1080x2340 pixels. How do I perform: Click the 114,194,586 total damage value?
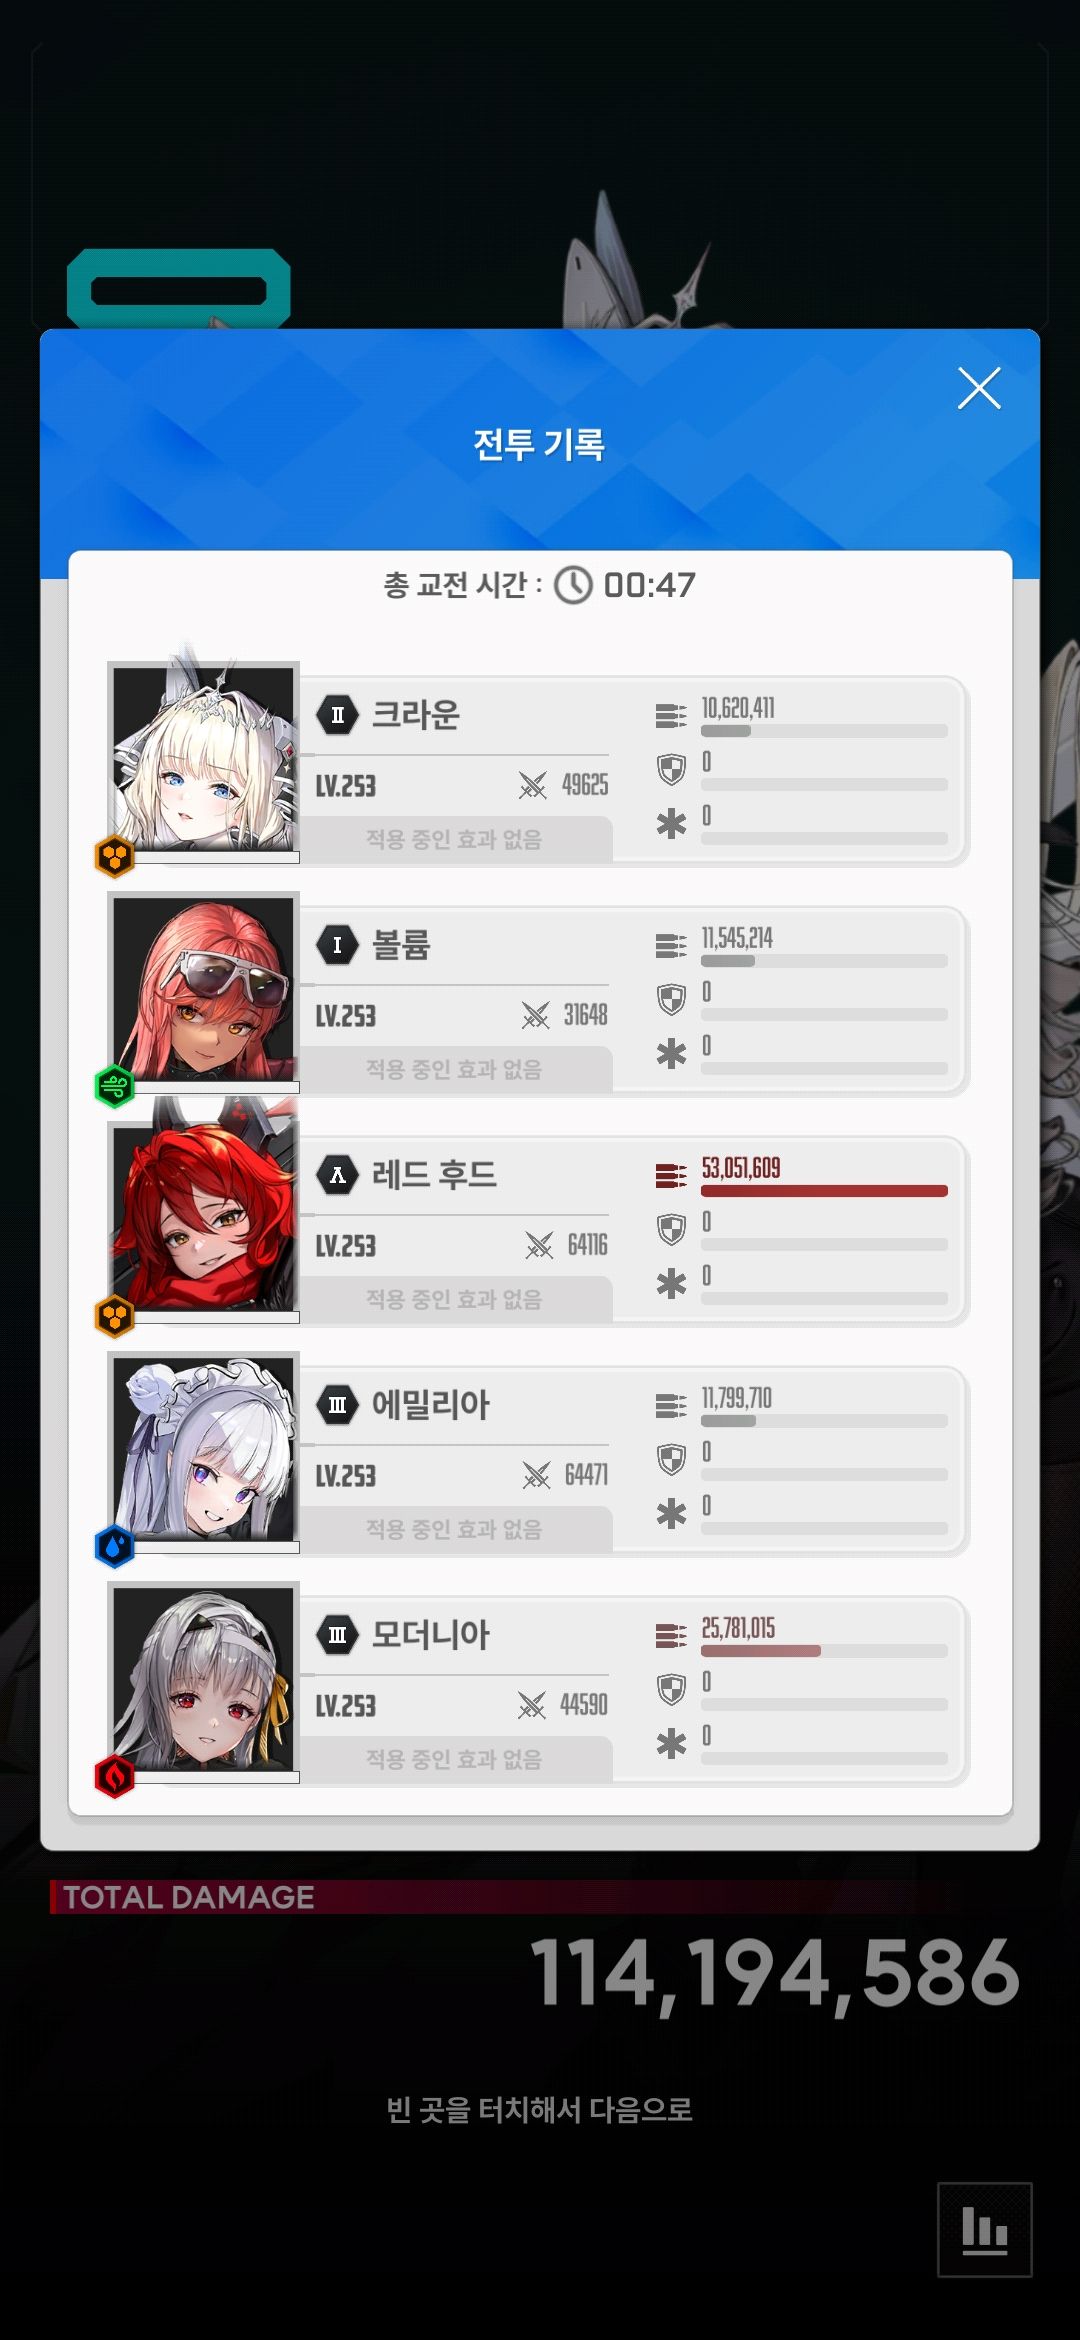[x=775, y=1973]
